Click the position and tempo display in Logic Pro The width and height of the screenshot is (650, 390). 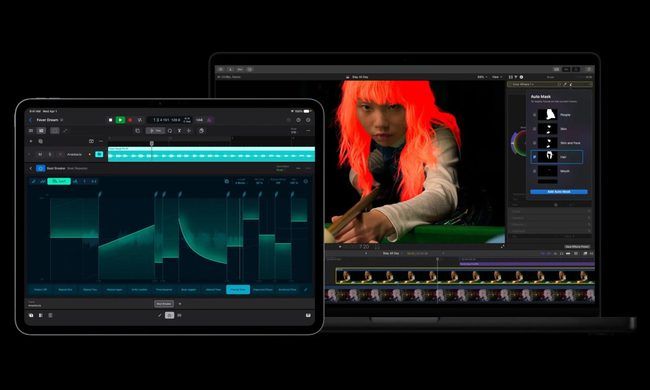point(169,120)
